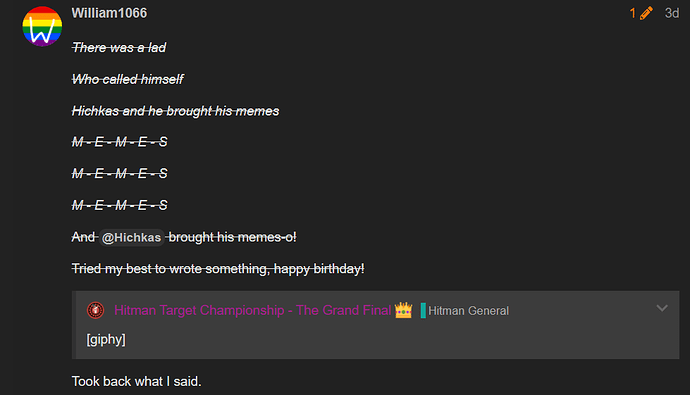Click the orange edit count number 1

(x=633, y=13)
